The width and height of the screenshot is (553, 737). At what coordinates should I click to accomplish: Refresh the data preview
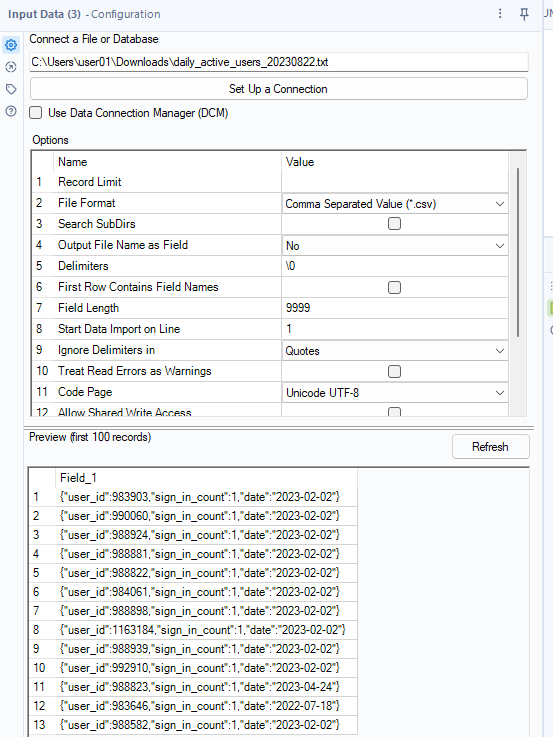pos(491,447)
